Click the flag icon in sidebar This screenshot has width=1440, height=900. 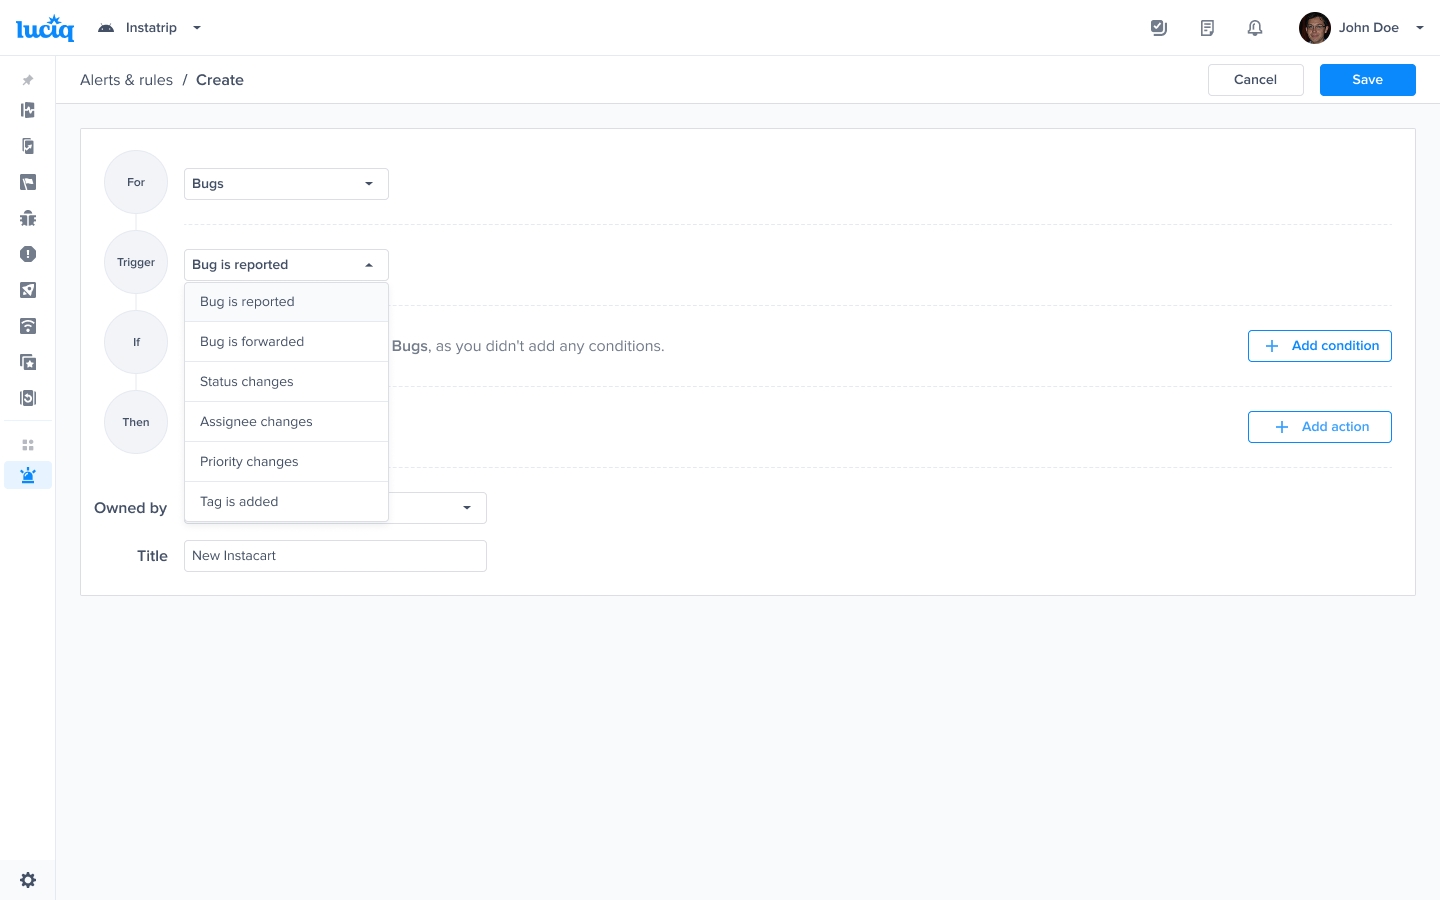(x=28, y=182)
